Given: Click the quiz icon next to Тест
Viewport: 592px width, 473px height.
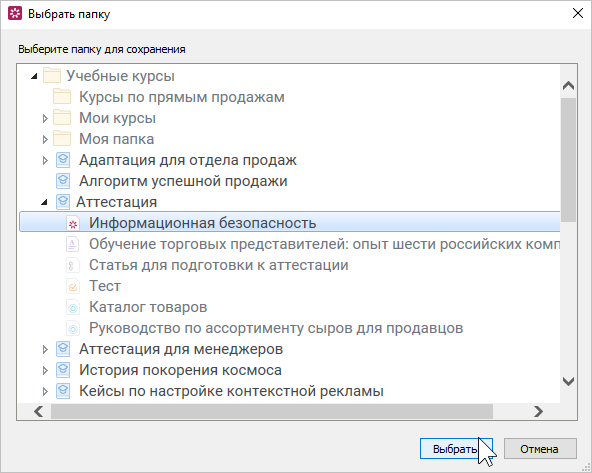Looking at the screenshot, I should [72, 286].
